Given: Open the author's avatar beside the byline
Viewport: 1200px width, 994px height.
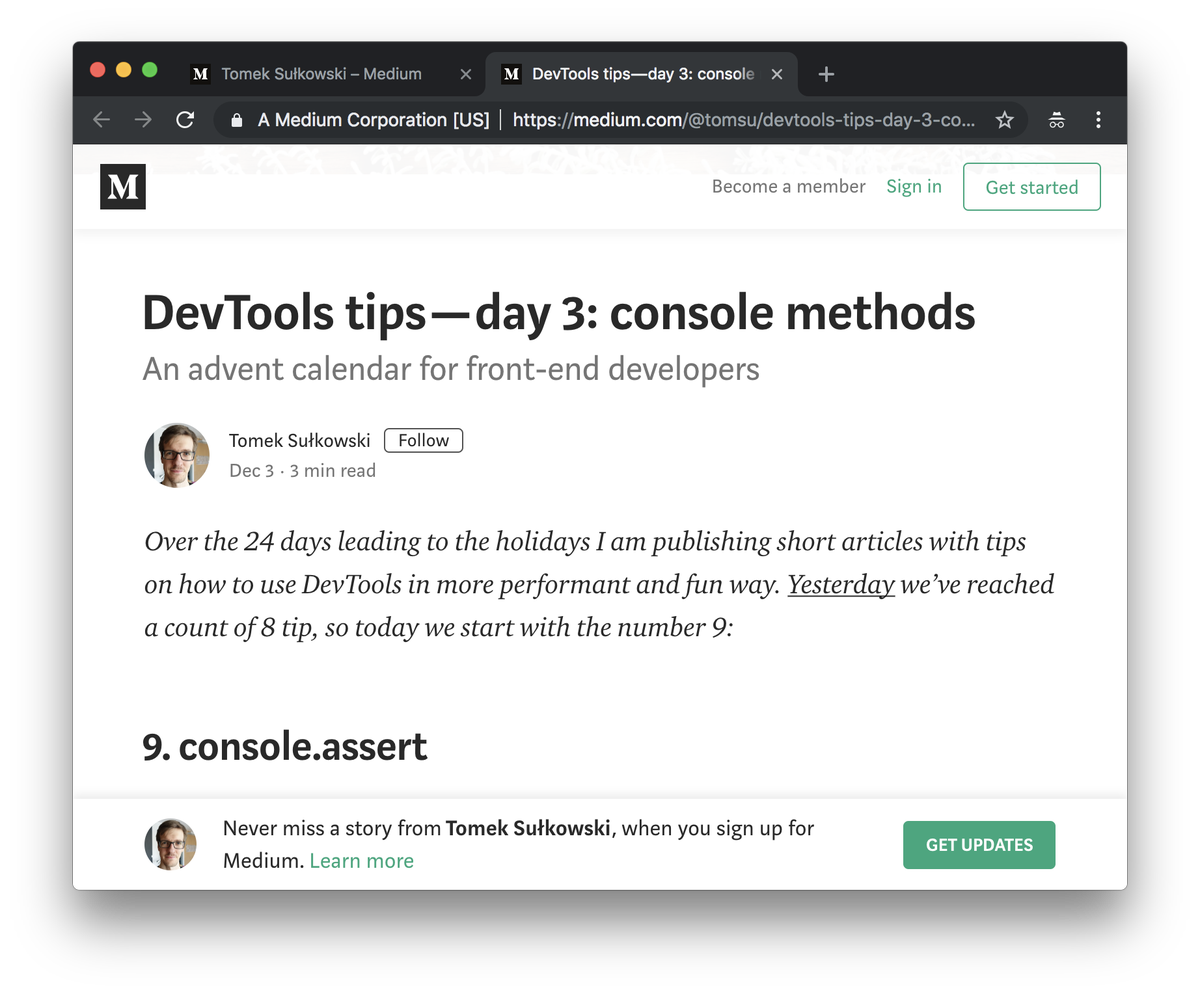Looking at the screenshot, I should [177, 455].
